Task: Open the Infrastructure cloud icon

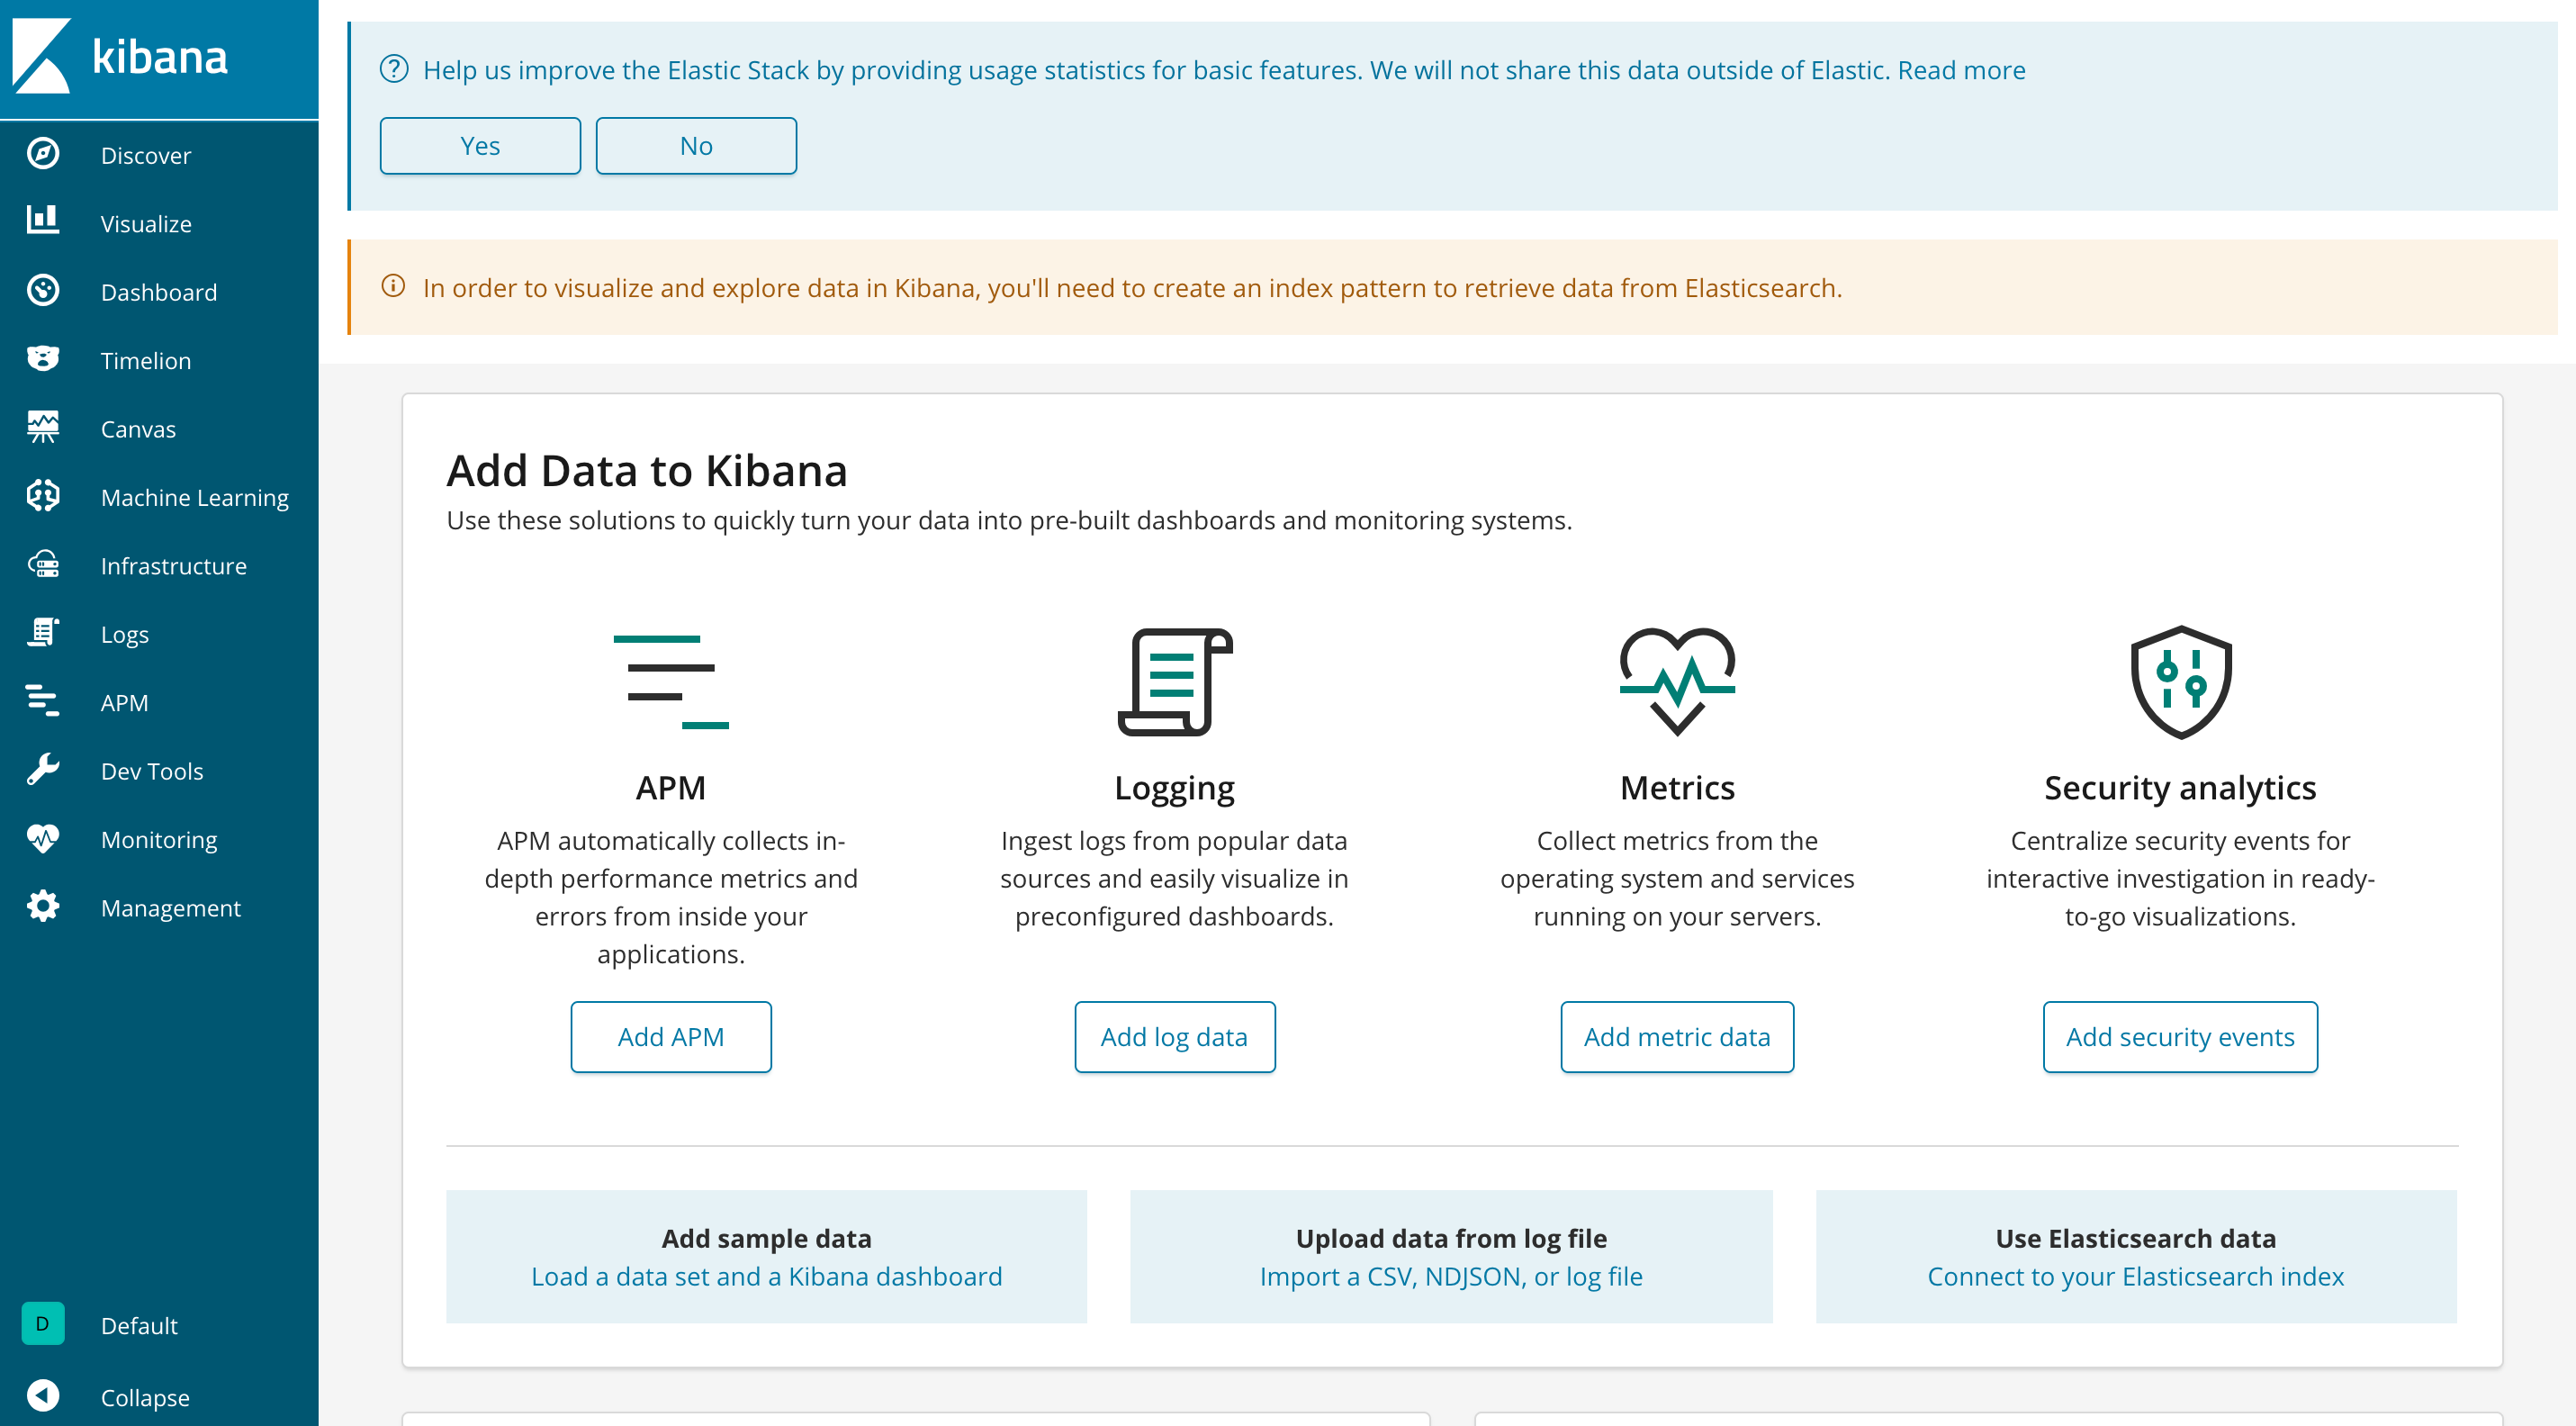Action: pos(43,565)
